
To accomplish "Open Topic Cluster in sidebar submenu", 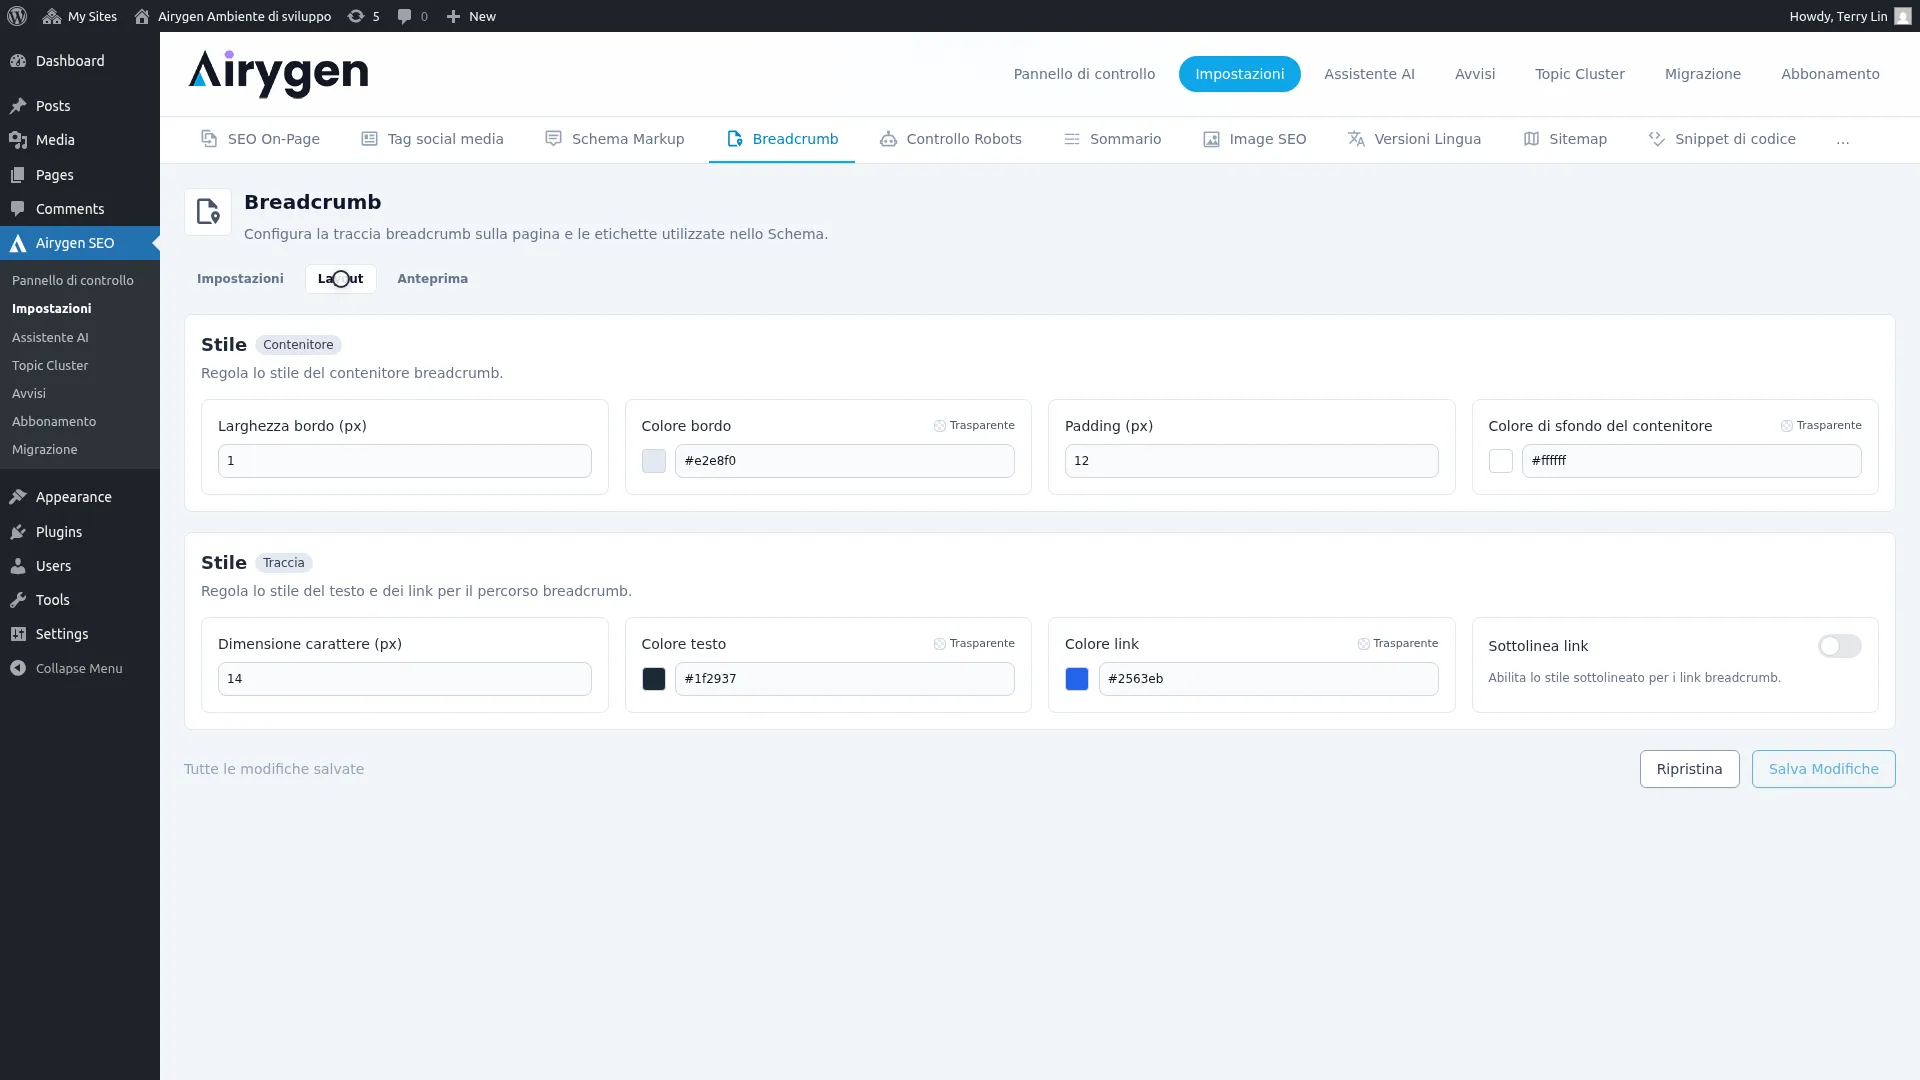I will [x=50, y=366].
